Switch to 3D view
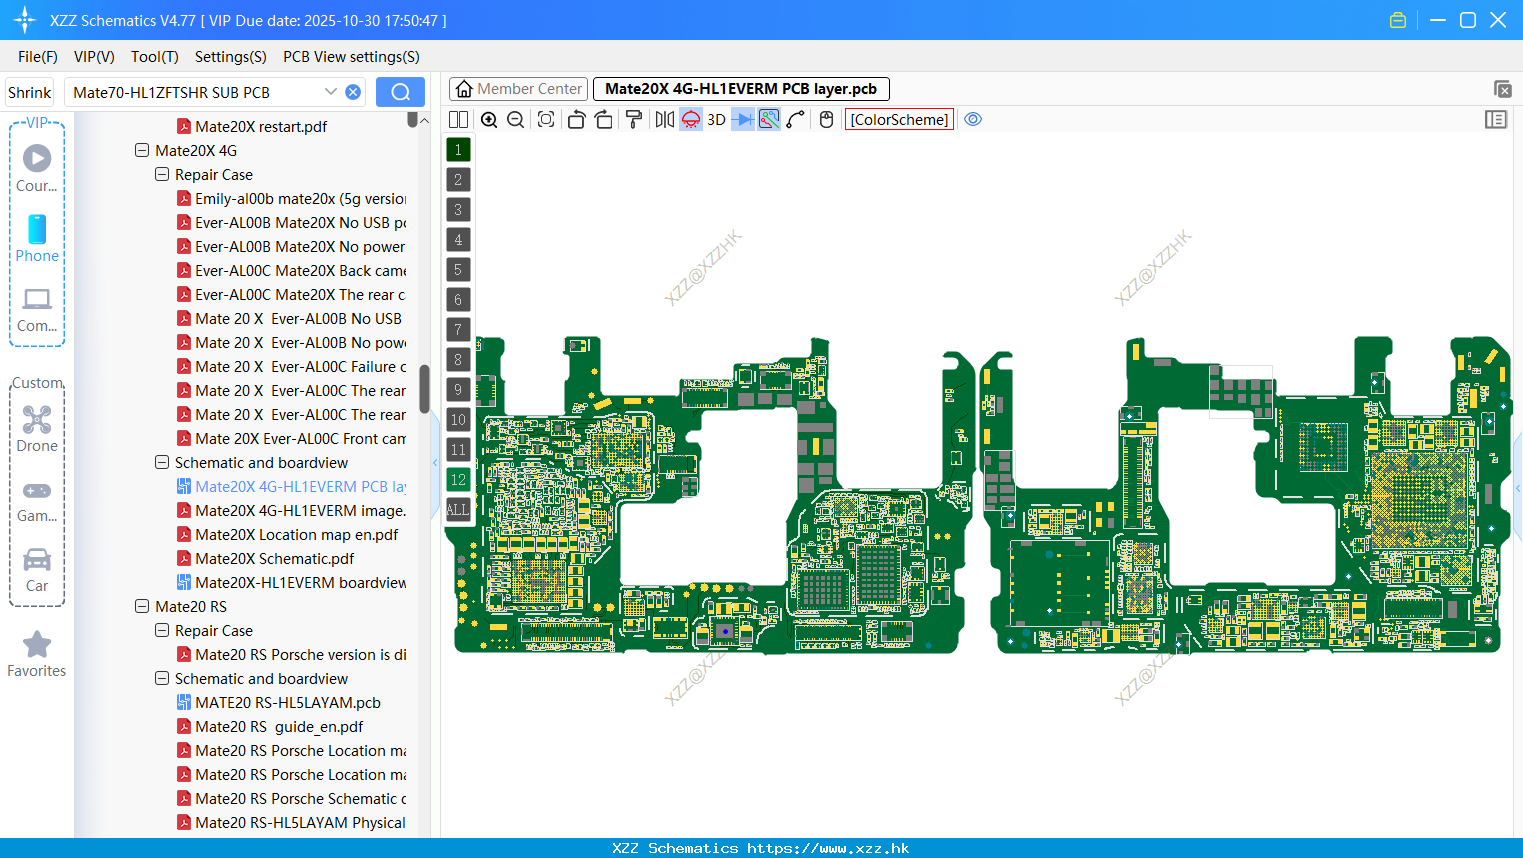This screenshot has height=858, width=1523. point(716,120)
